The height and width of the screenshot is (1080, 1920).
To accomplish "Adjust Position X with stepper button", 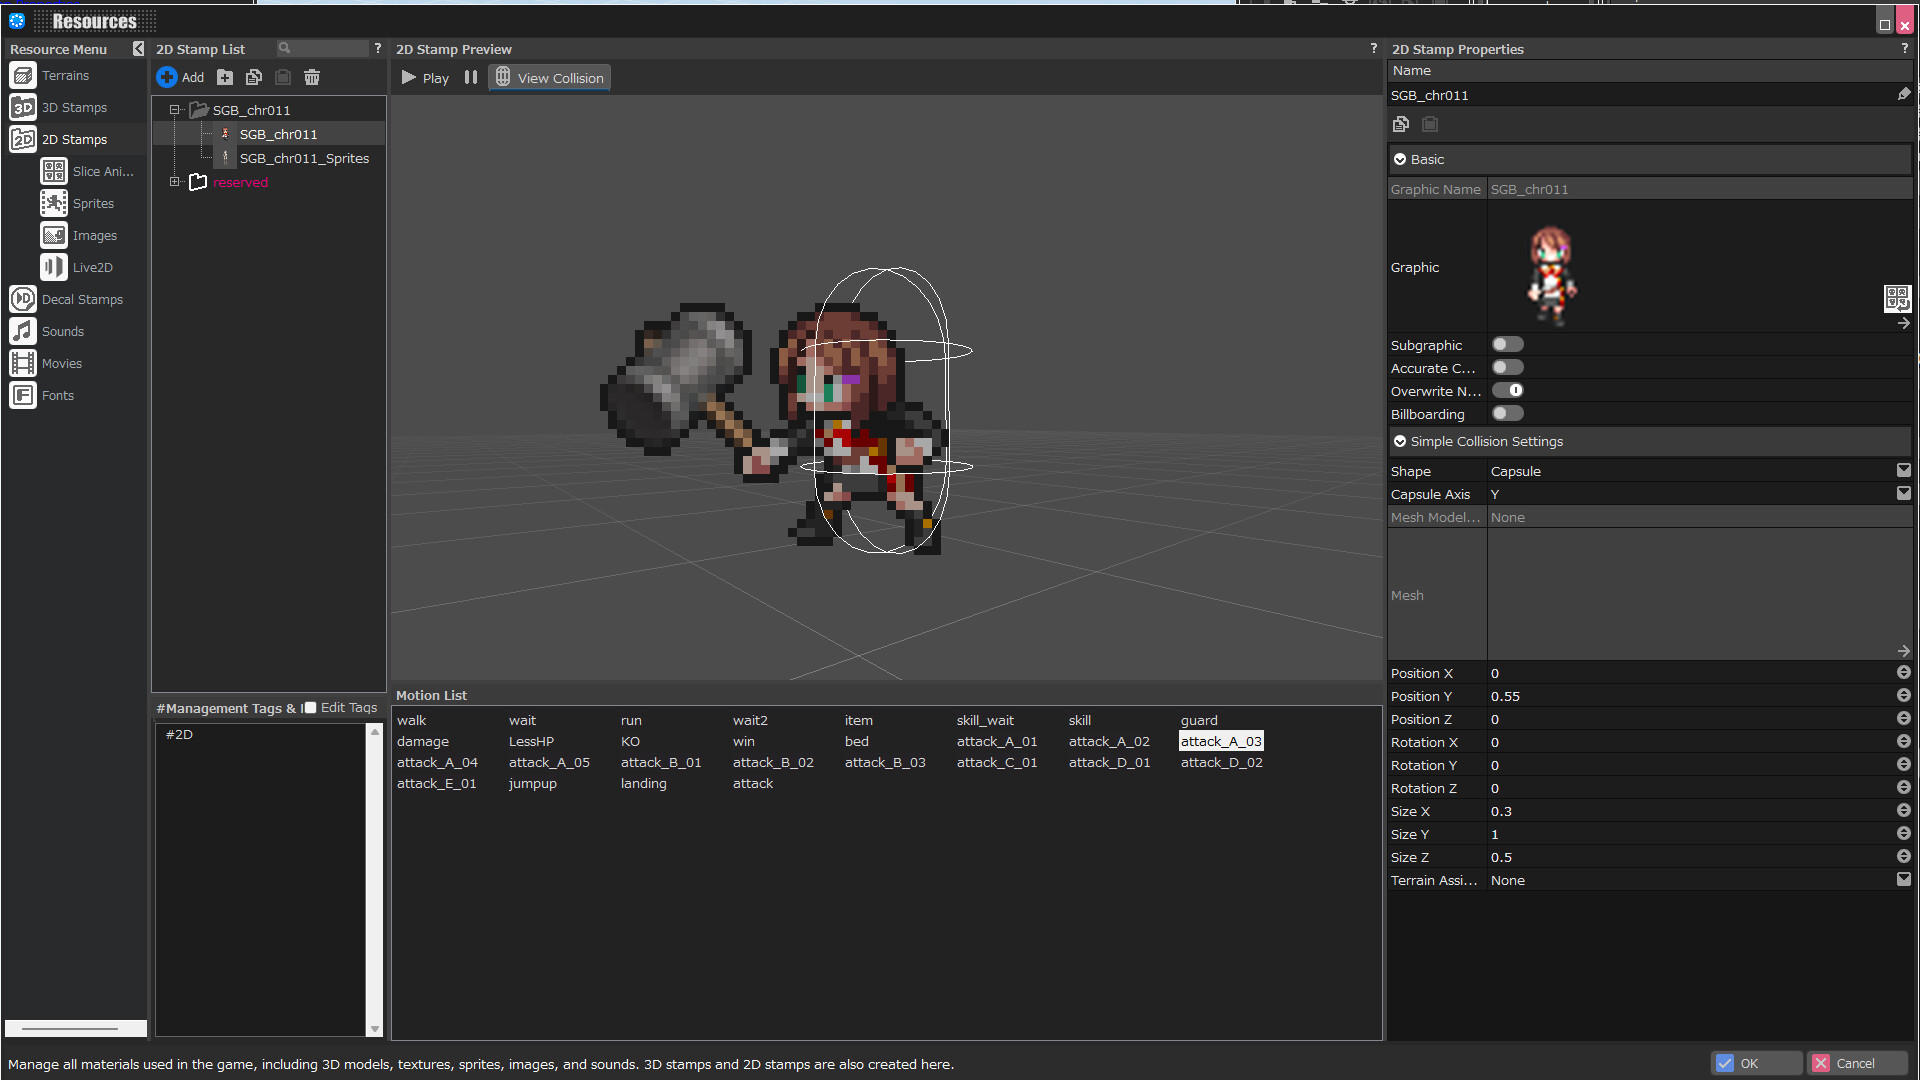I will coord(1903,672).
